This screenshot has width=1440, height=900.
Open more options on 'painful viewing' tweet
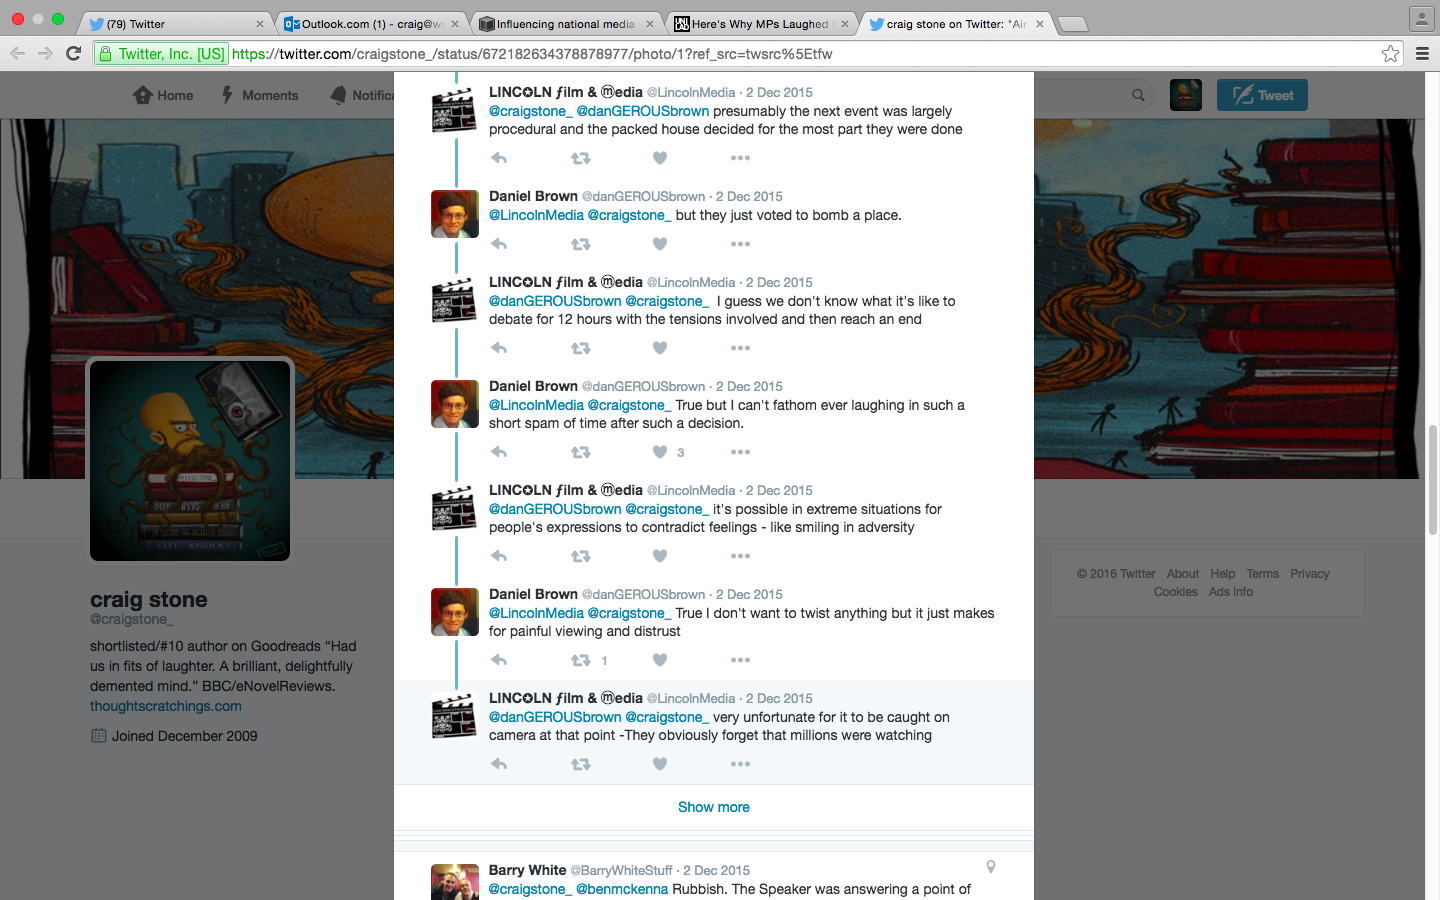(740, 660)
